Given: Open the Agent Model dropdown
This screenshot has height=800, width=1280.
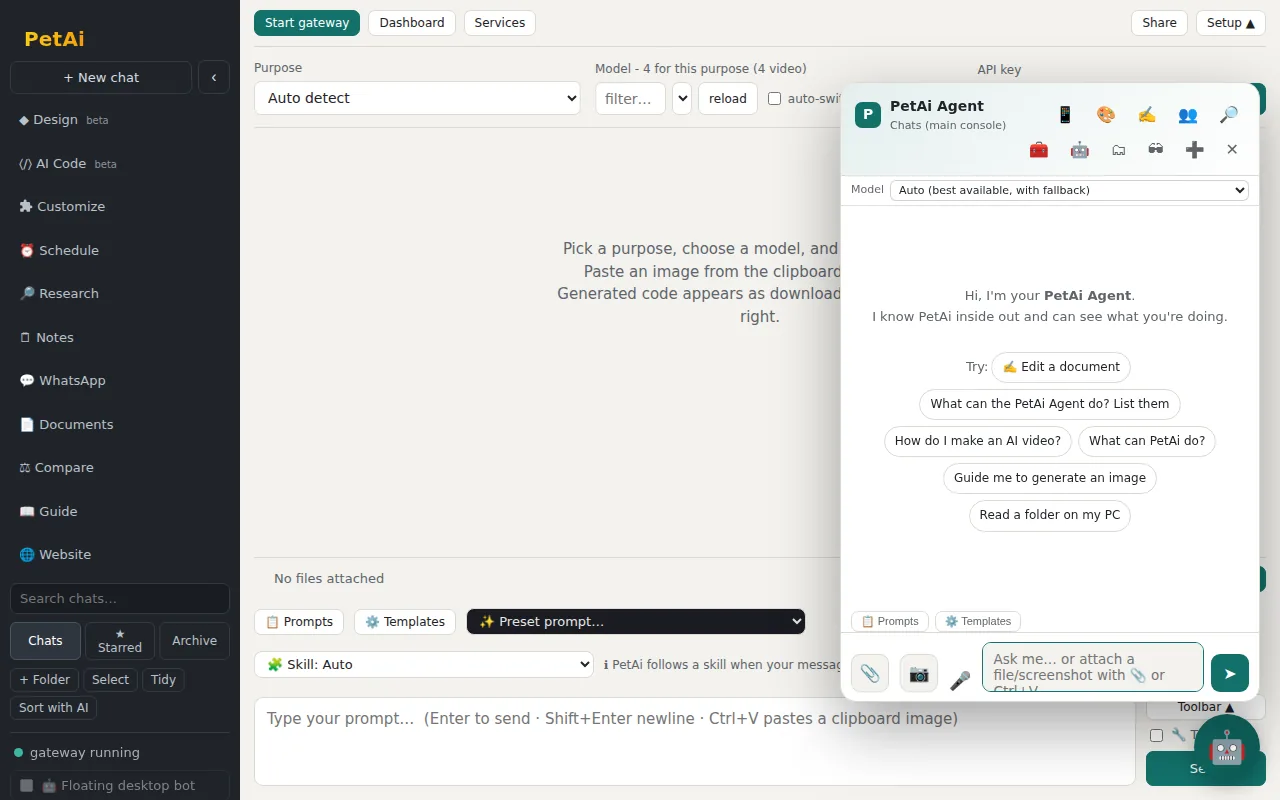Looking at the screenshot, I should pos(1069,190).
